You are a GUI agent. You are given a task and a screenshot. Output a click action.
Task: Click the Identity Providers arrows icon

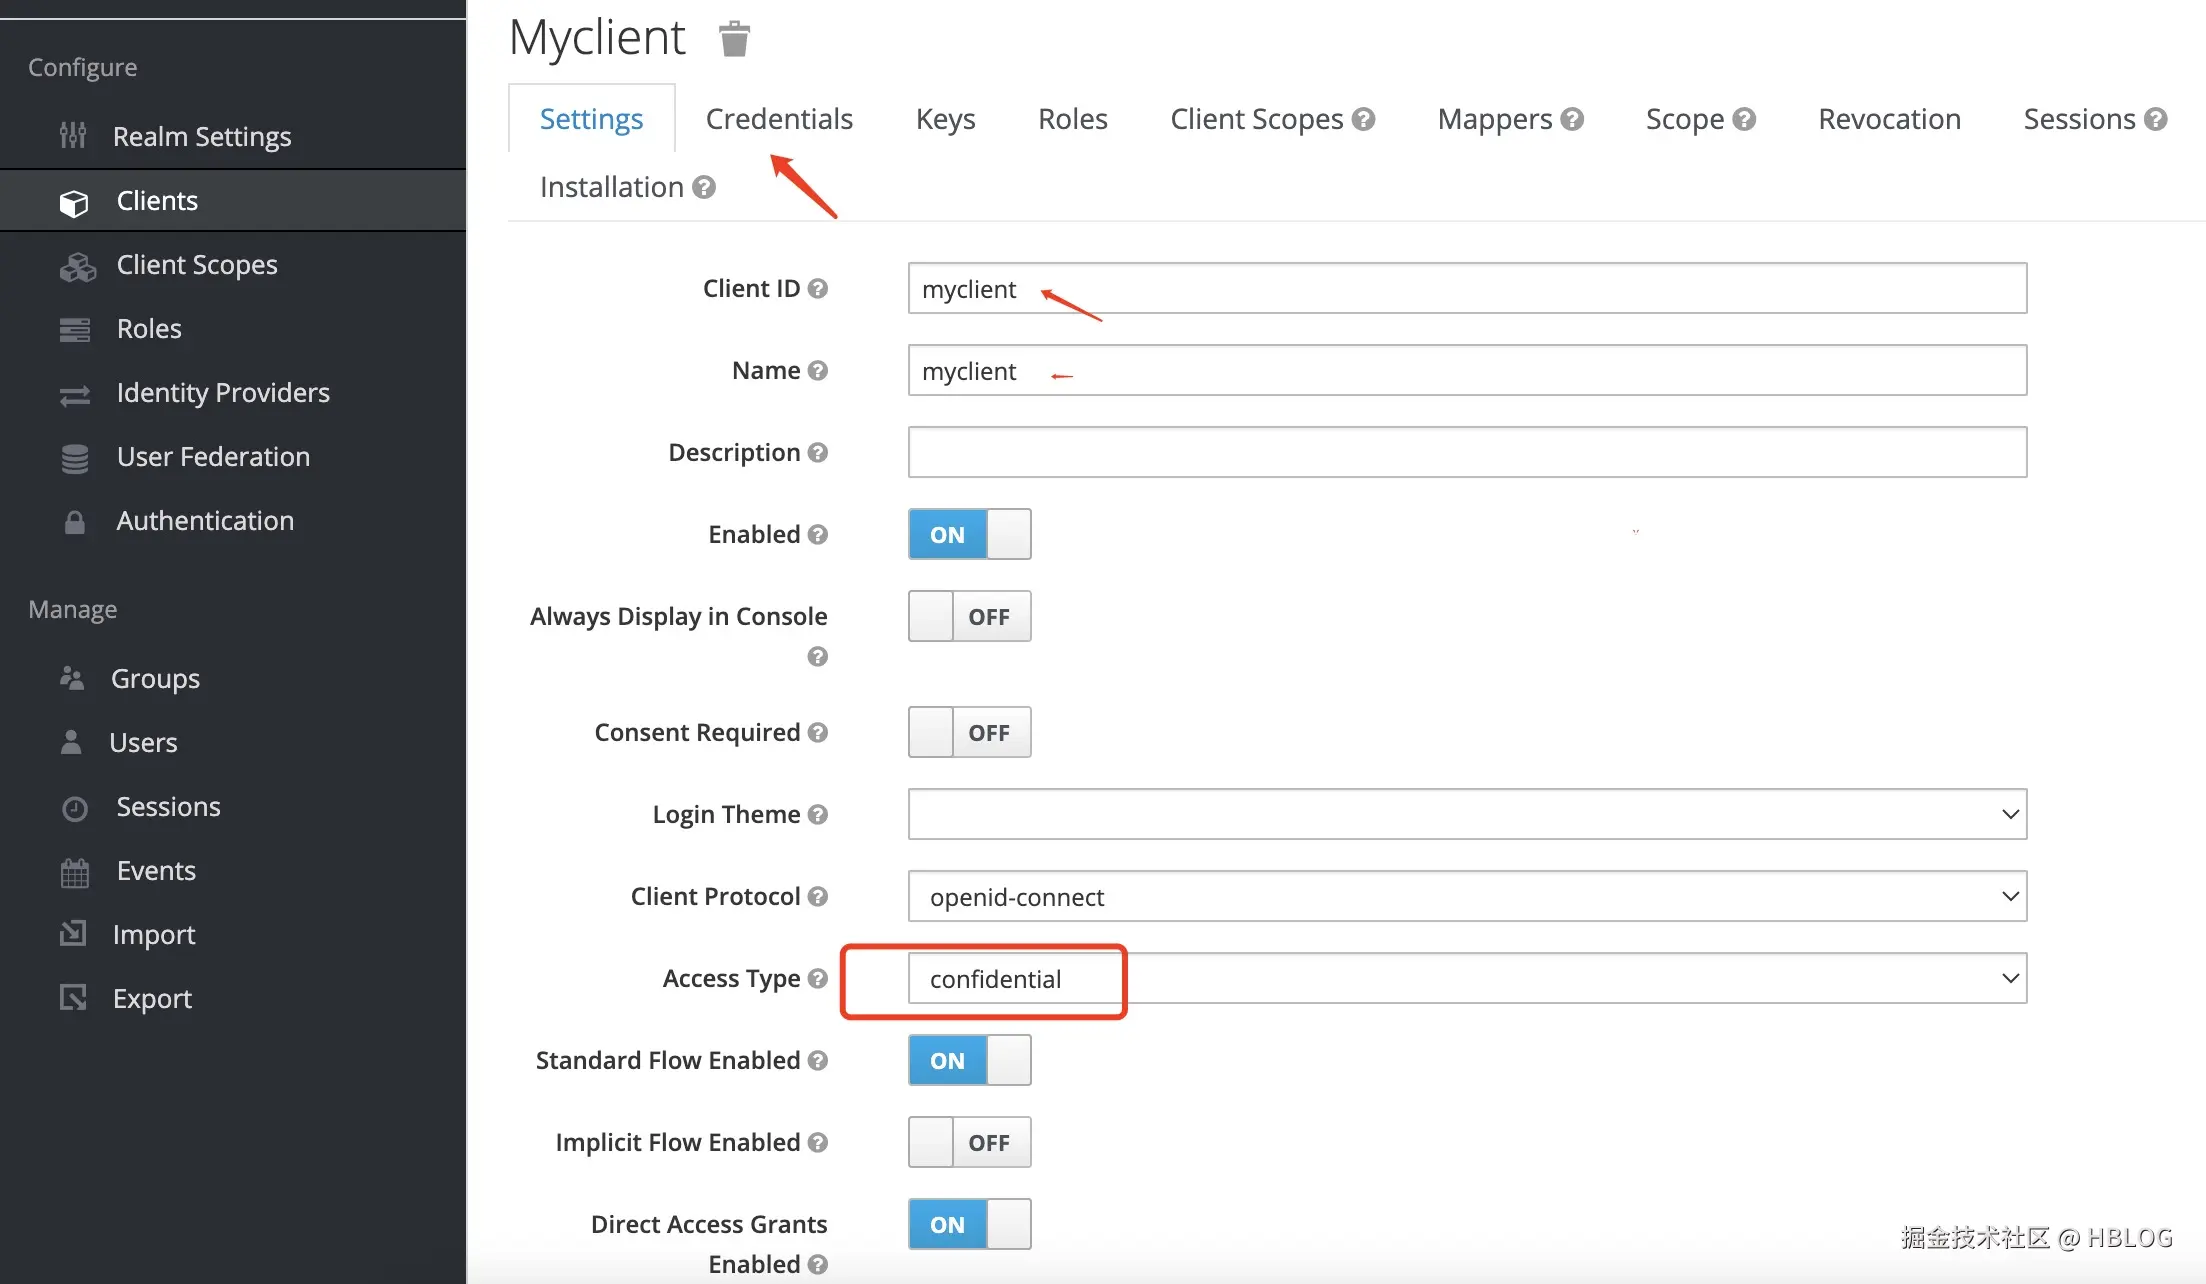75,396
